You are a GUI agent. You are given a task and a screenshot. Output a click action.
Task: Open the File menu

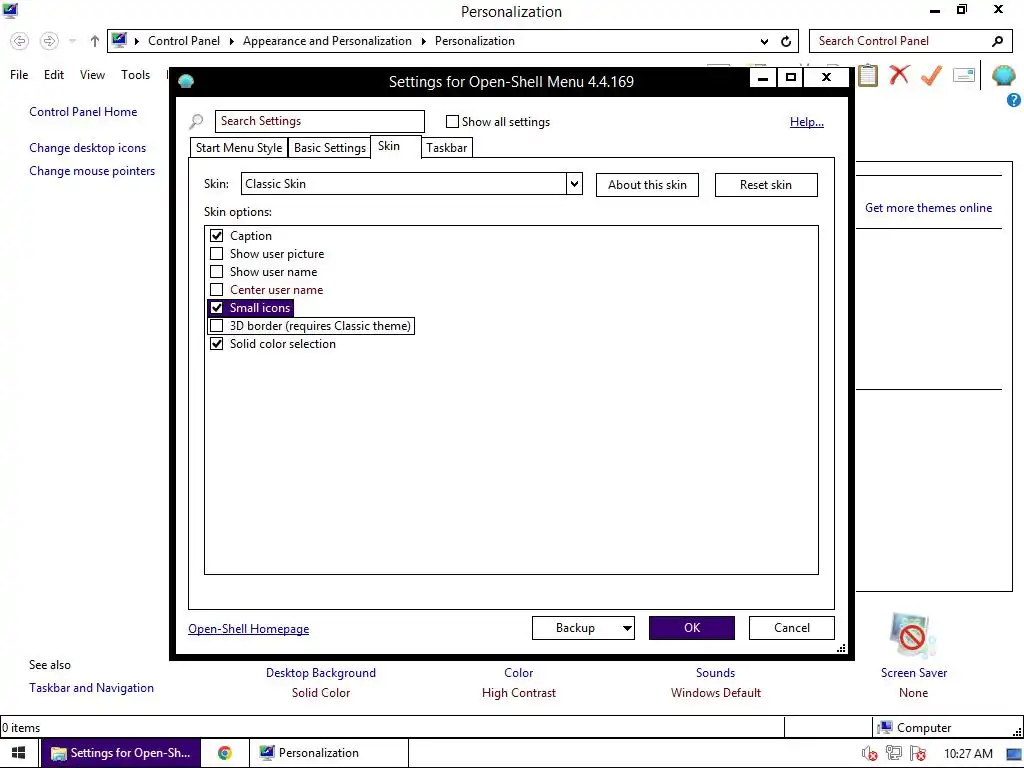[19, 74]
